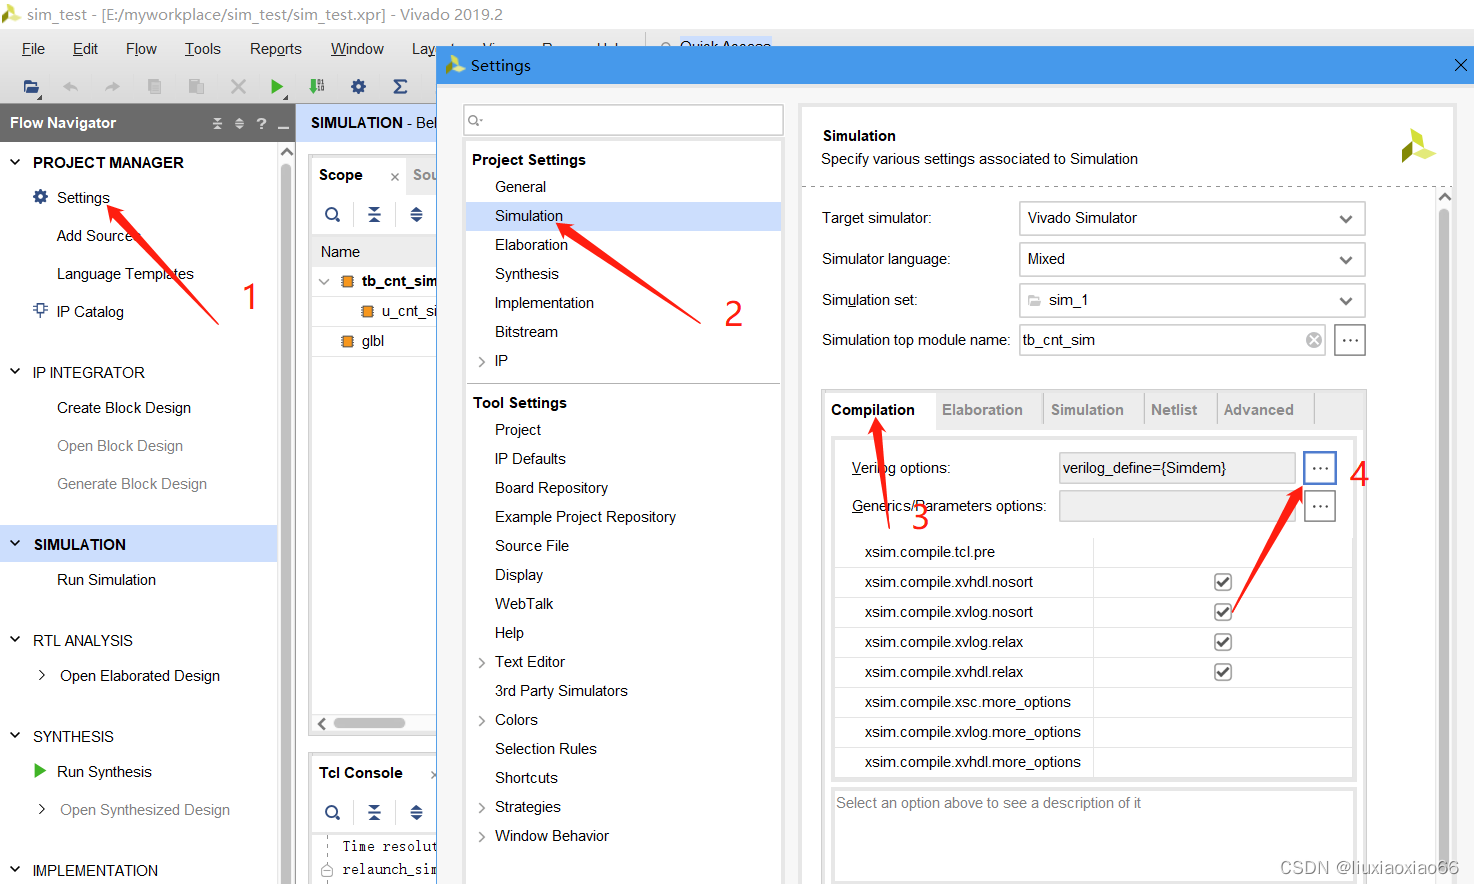Toggle xsim.compile.xvlog.nosort checkbox

pos(1222,612)
